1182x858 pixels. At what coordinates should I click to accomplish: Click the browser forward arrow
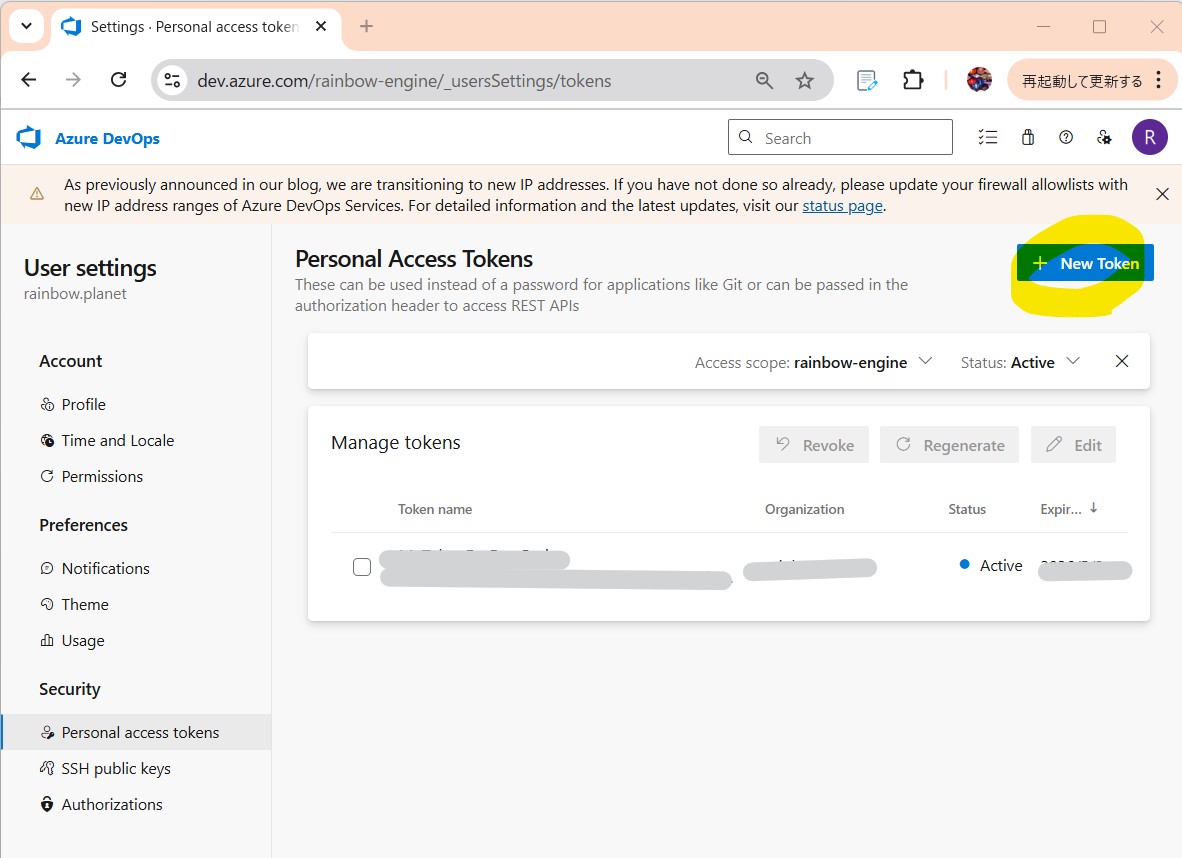click(73, 80)
